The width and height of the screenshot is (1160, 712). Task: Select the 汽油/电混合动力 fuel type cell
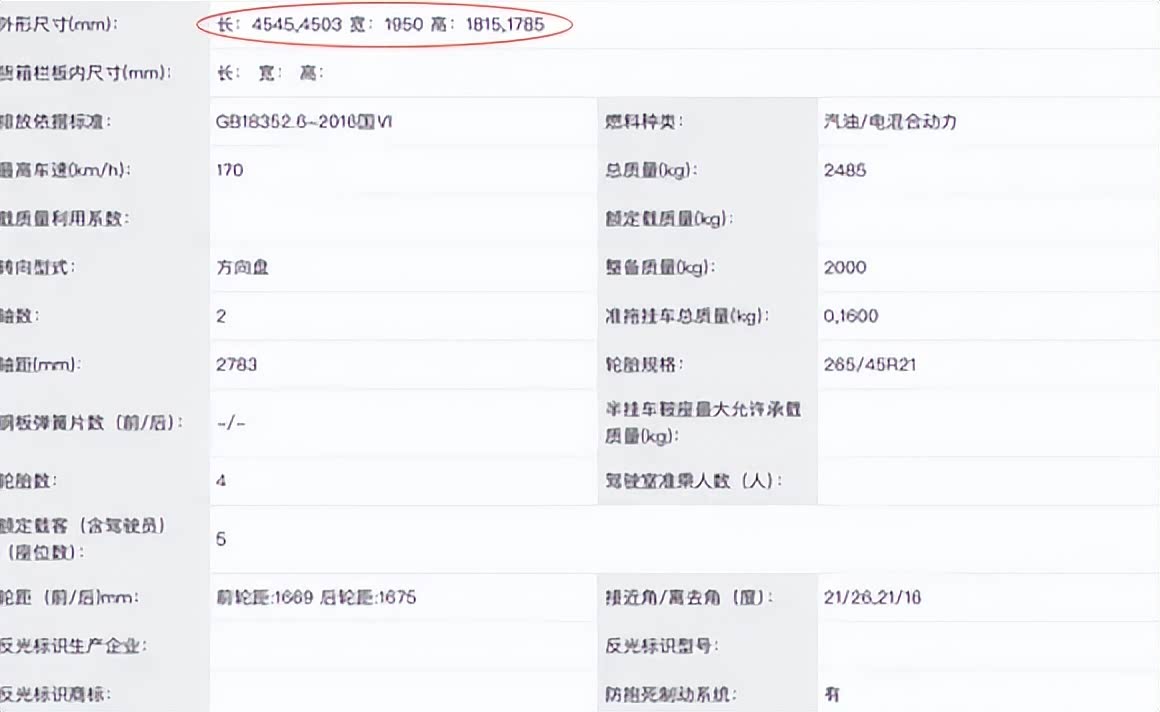coord(890,122)
